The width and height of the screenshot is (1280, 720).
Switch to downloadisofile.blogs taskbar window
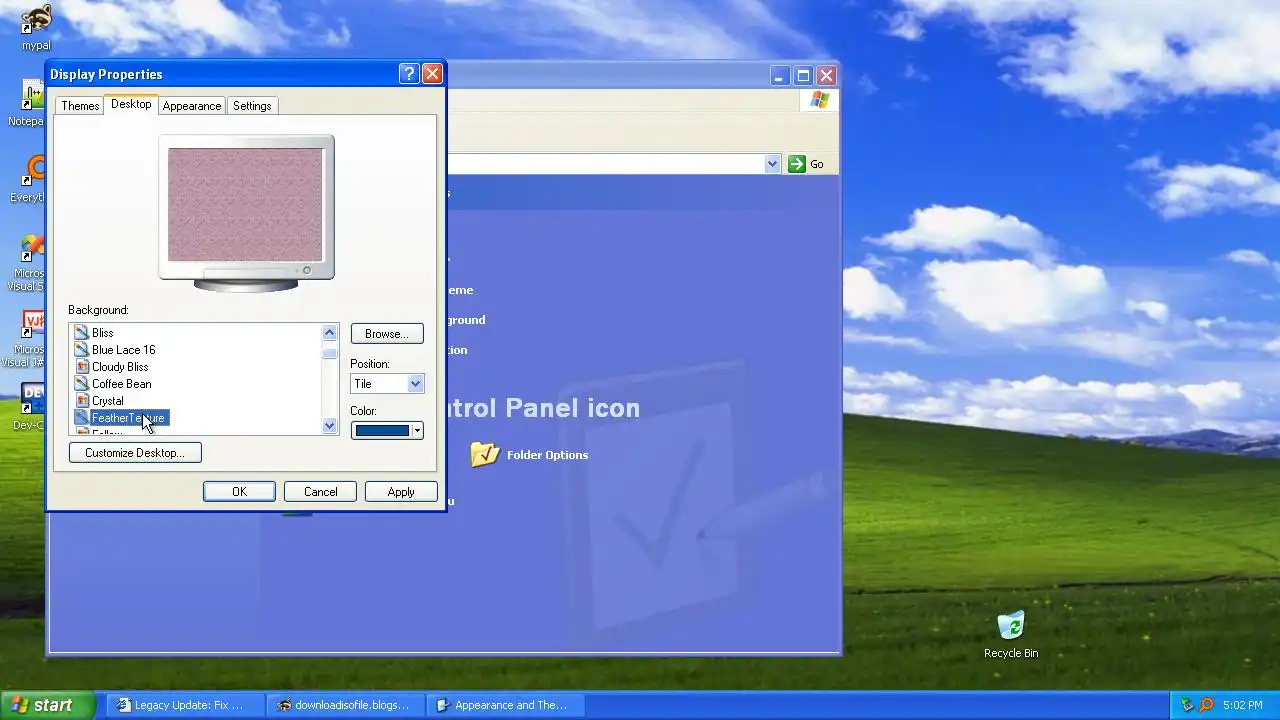click(346, 705)
